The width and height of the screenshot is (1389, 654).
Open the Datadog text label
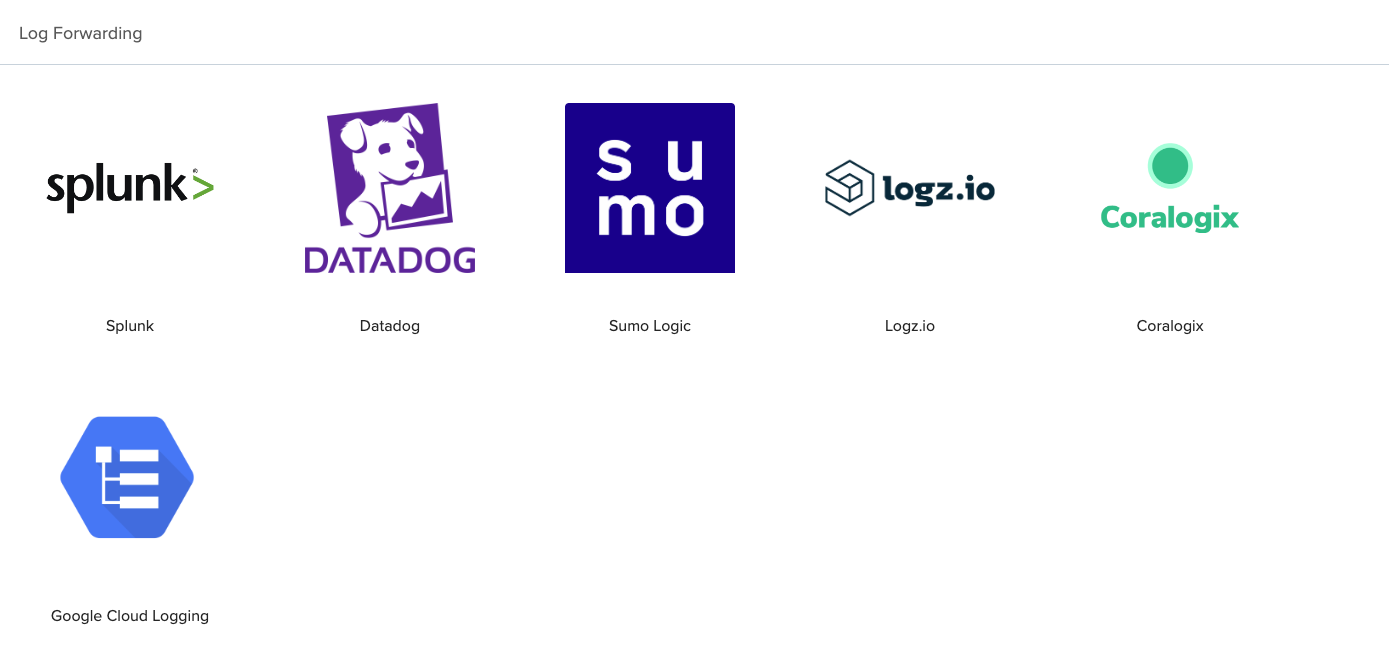(390, 326)
